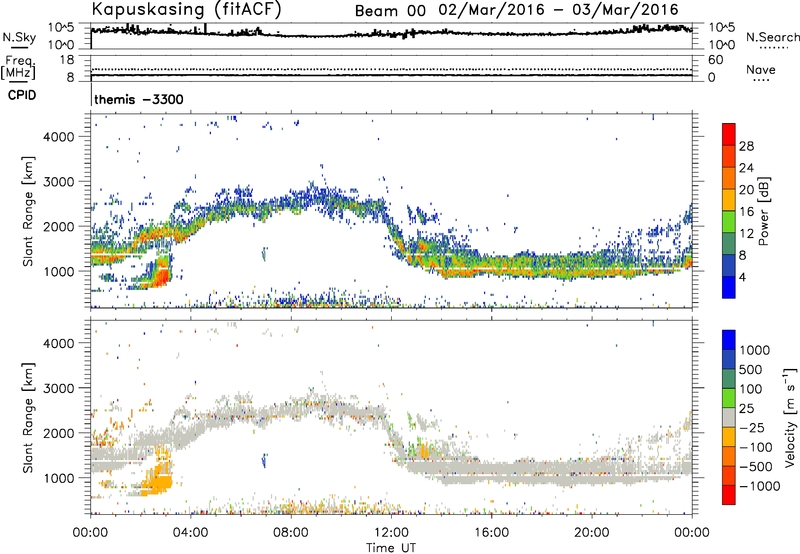
Task: Click the power colorbar blue bottom segment
Action: 729,287
